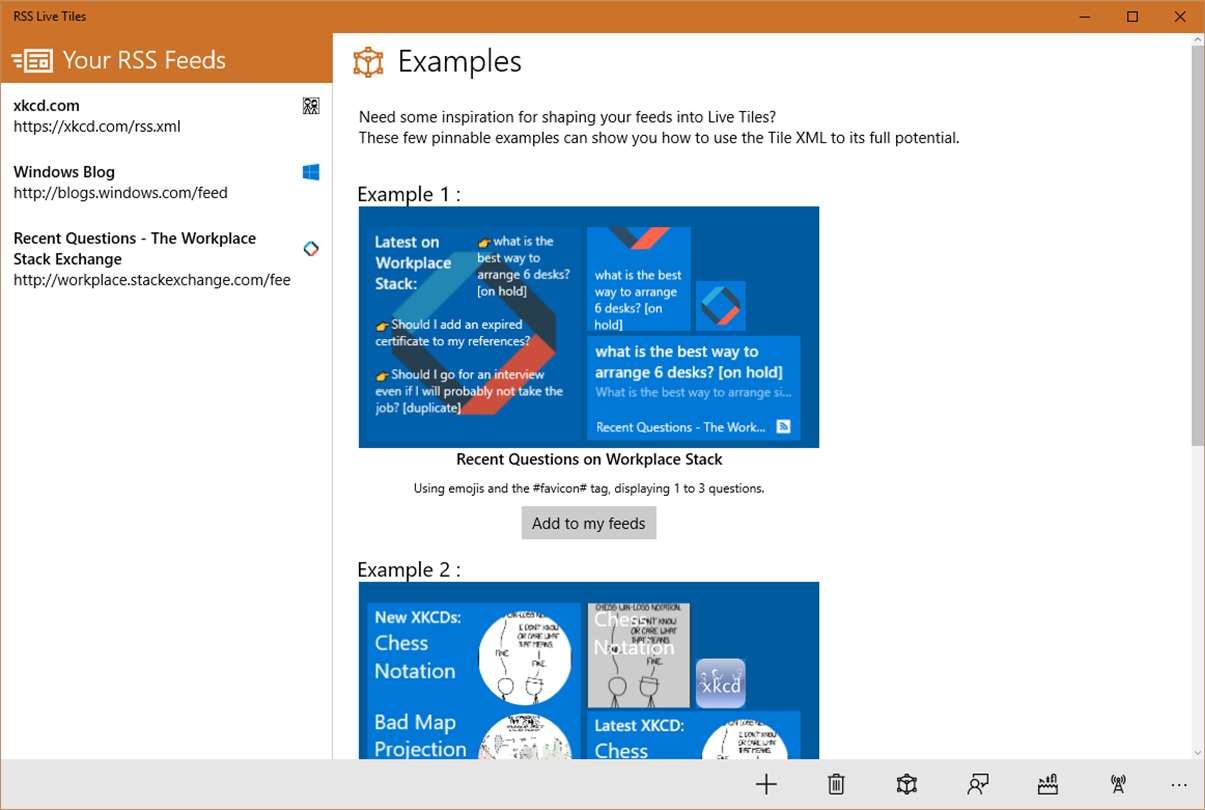1205x810 pixels.
Task: Click the Windows Blog logo icon
Action: pyautogui.click(x=311, y=172)
